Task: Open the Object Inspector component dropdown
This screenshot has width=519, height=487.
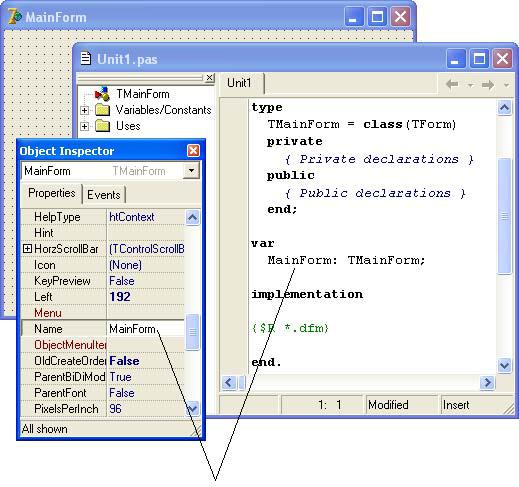Action: 191,171
